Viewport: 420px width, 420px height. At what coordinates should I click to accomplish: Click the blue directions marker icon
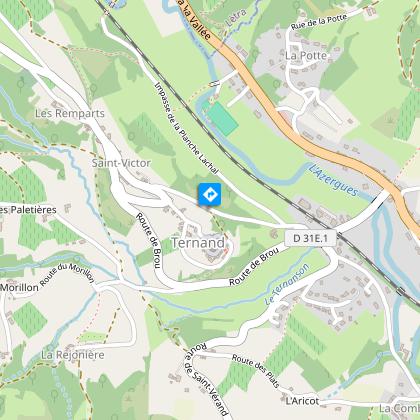[x=210, y=194]
